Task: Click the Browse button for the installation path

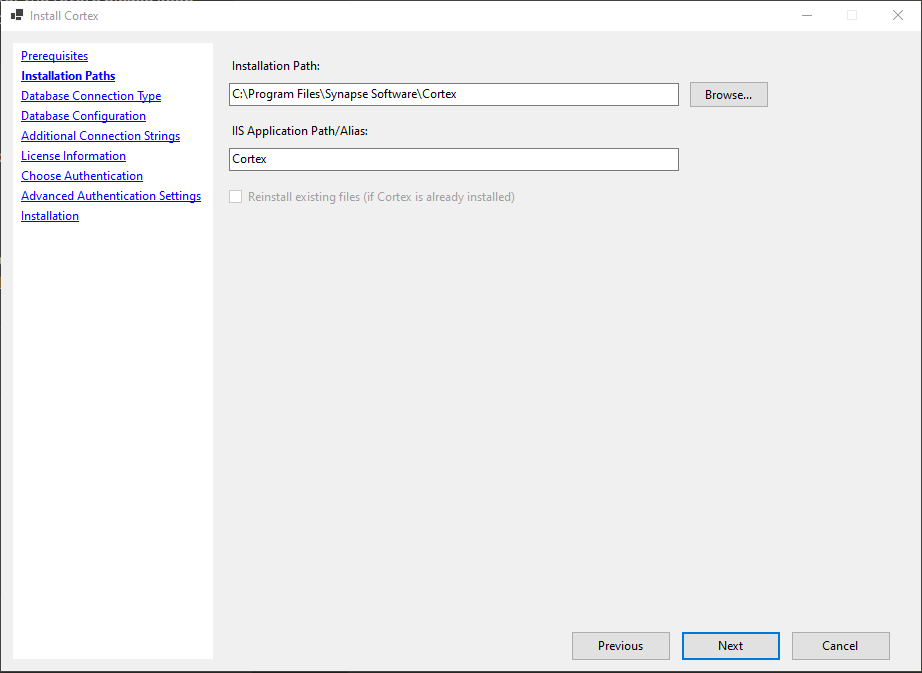Action: [x=728, y=94]
